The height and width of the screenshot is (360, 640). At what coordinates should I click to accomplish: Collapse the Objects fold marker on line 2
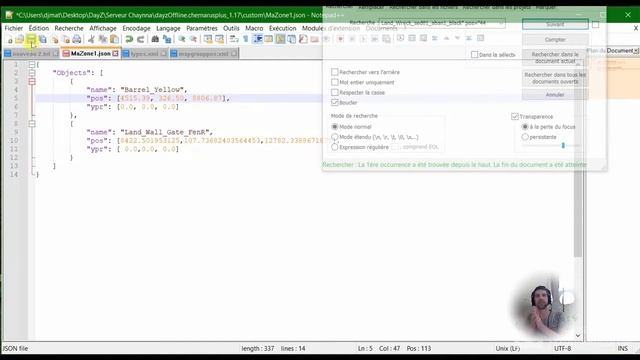pyautogui.click(x=32, y=73)
